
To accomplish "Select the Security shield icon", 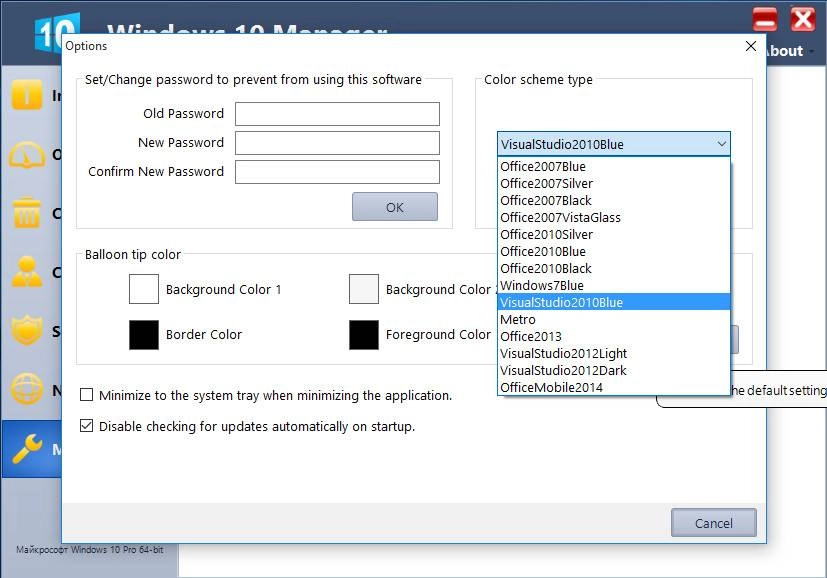I will pos(26,331).
